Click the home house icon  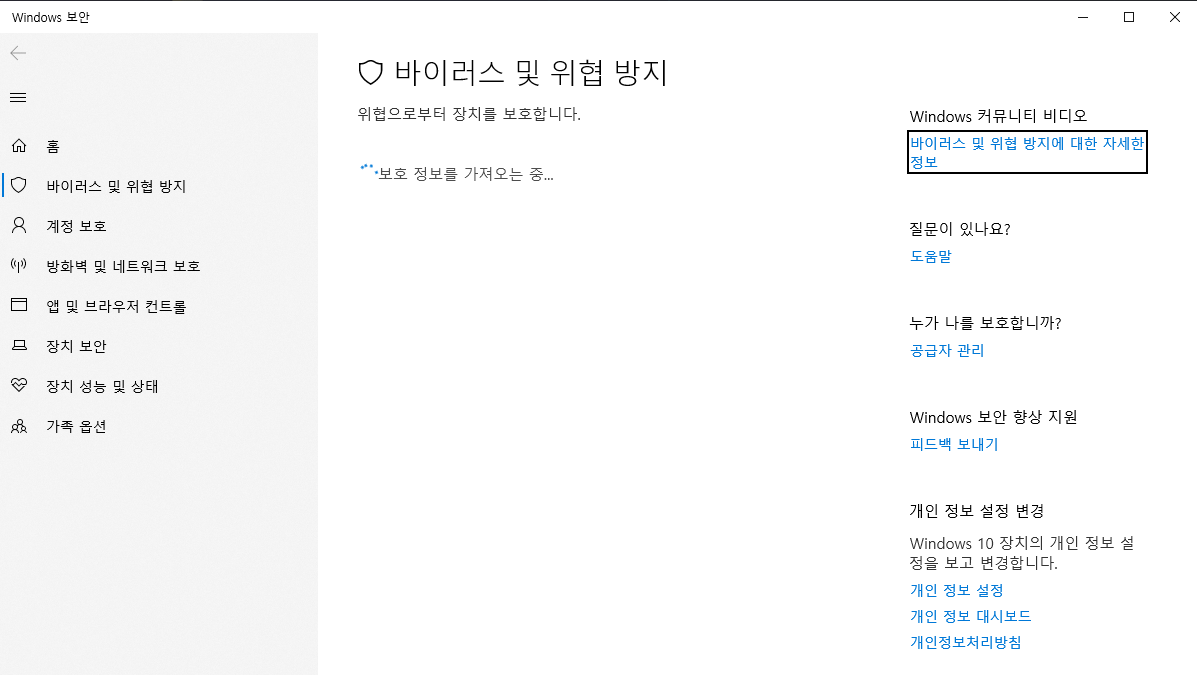(x=19, y=145)
